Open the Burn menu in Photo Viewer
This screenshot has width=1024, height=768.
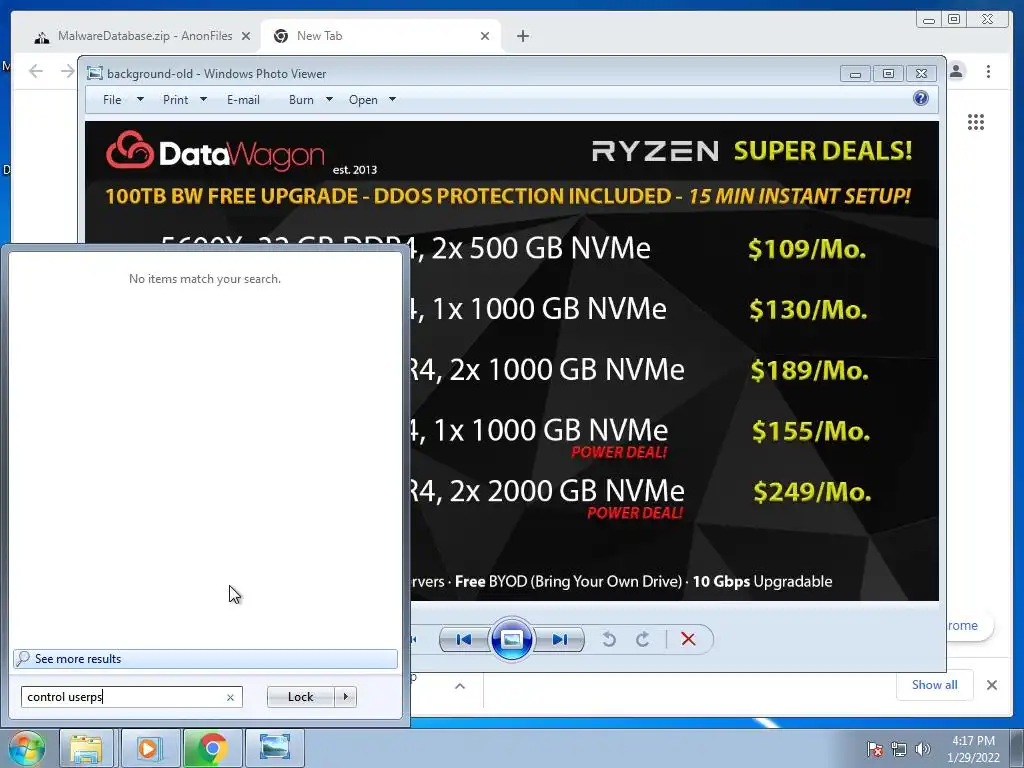(x=301, y=100)
